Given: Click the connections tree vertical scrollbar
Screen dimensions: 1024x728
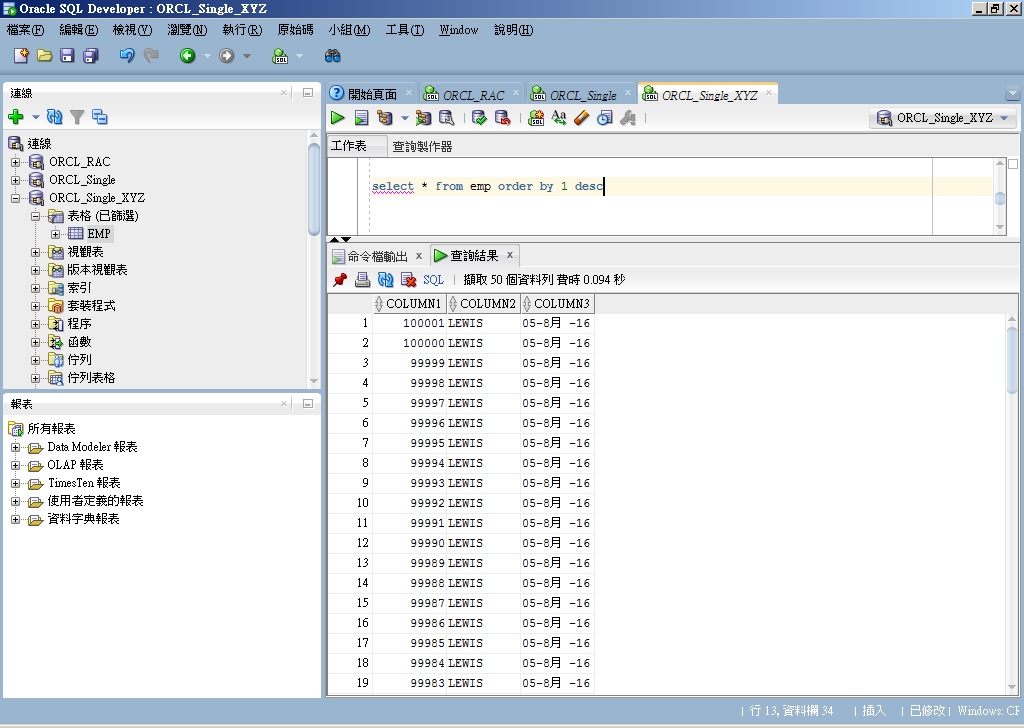Looking at the screenshot, I should pyautogui.click(x=313, y=189).
